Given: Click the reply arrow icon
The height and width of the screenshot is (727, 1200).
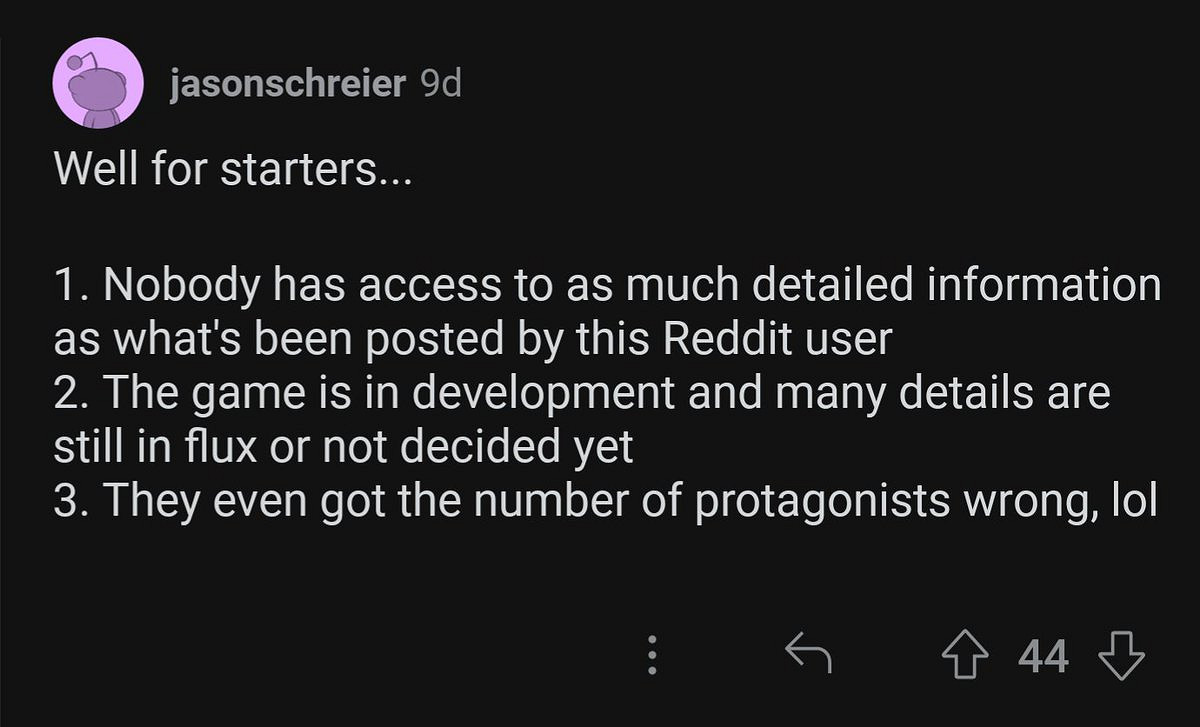Looking at the screenshot, I should click(x=808, y=657).
